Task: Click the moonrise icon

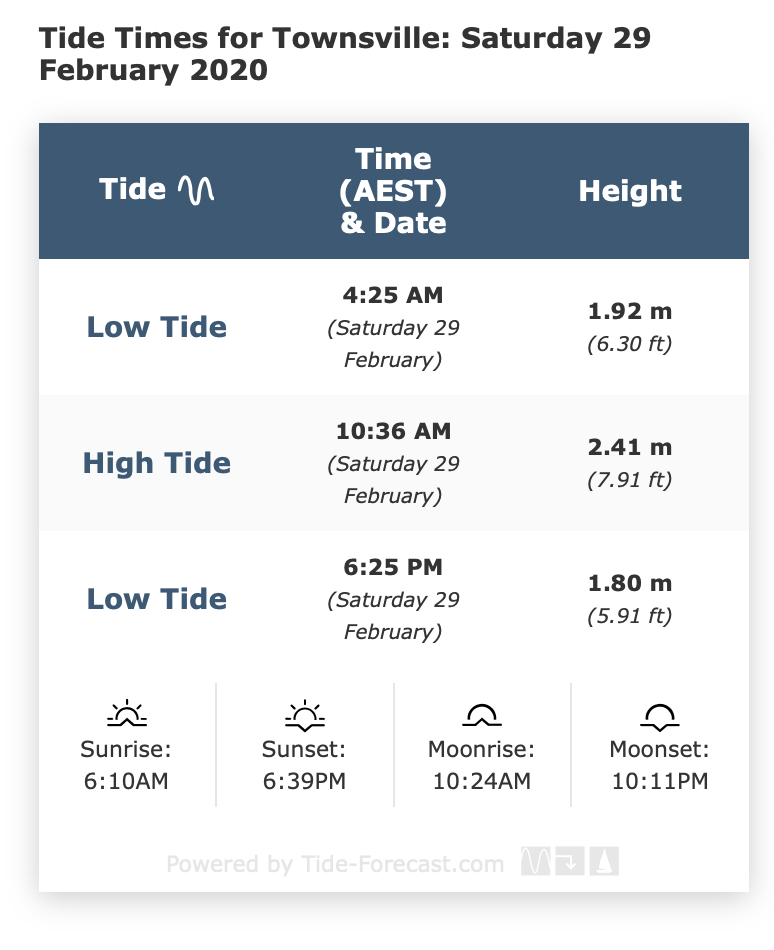Action: 481,714
